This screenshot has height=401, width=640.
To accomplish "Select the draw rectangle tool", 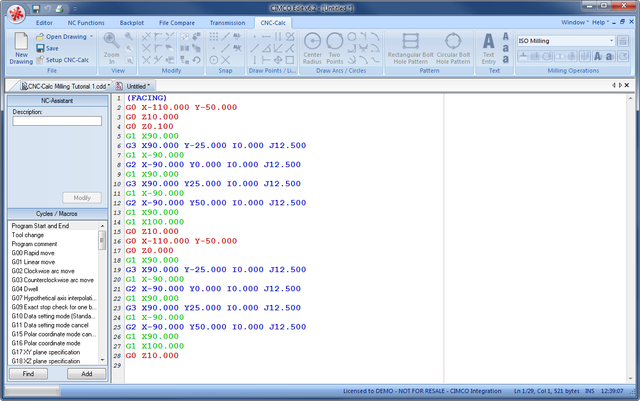I will pos(290,60).
